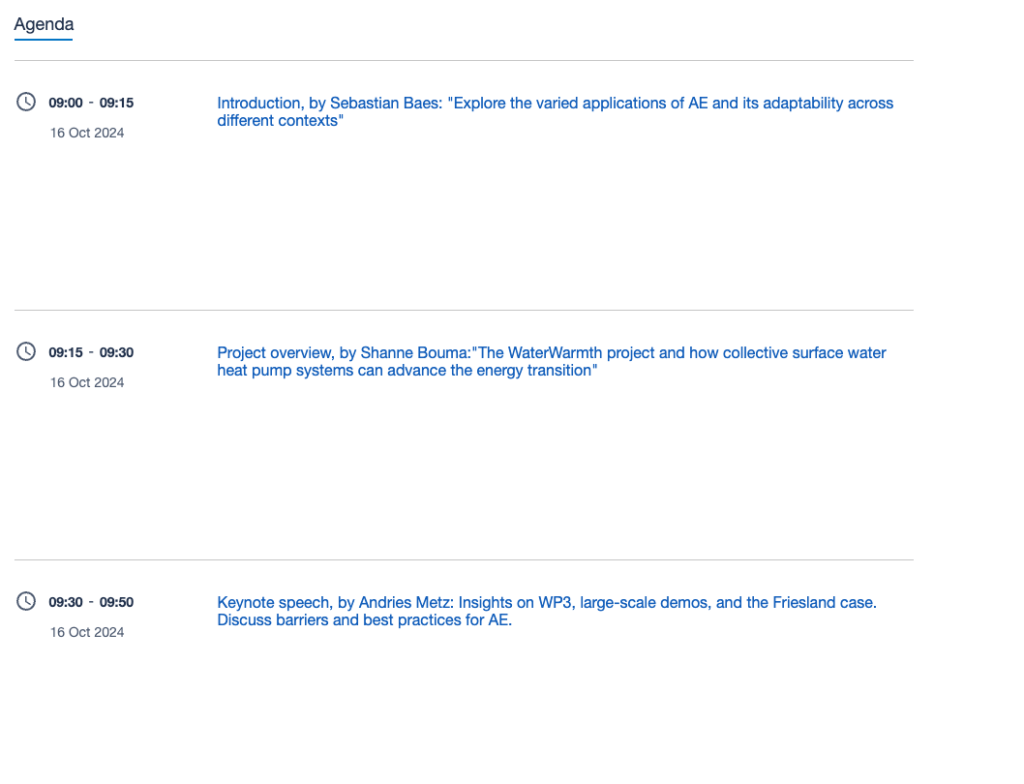
Task: Click the 09:50 end time of the Keynote
Action: [x=116, y=603]
